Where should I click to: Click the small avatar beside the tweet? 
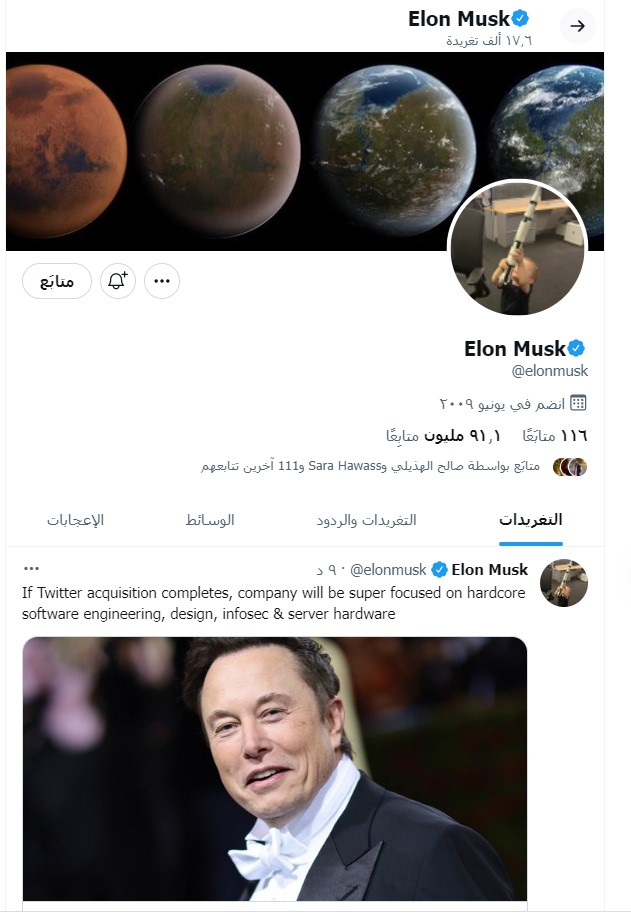click(563, 583)
